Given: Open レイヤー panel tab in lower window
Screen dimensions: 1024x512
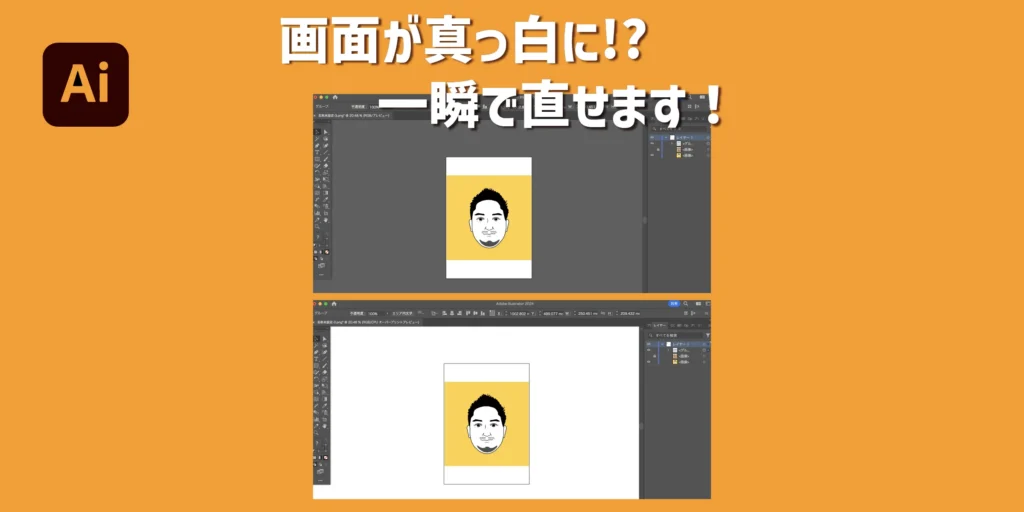Looking at the screenshot, I should coord(660,326).
